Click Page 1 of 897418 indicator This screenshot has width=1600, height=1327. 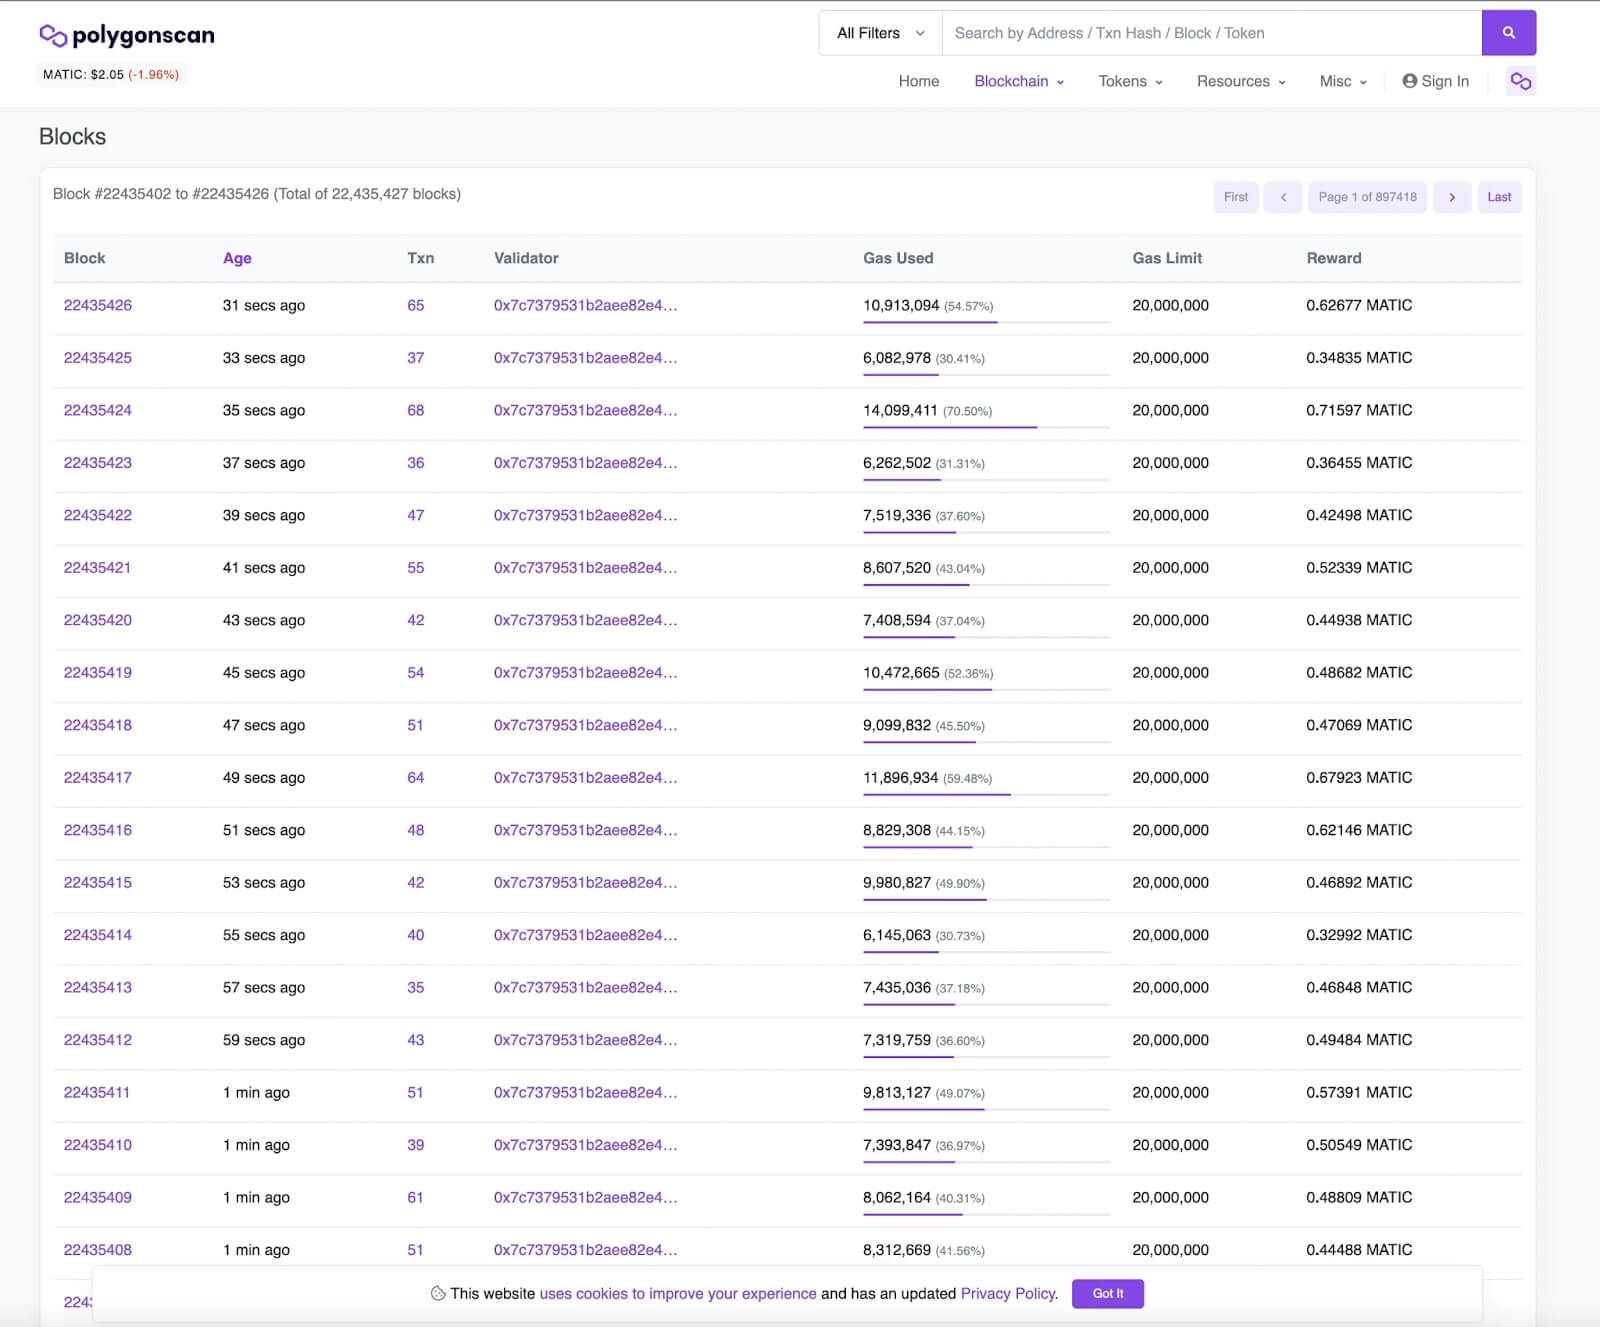[x=1367, y=197]
